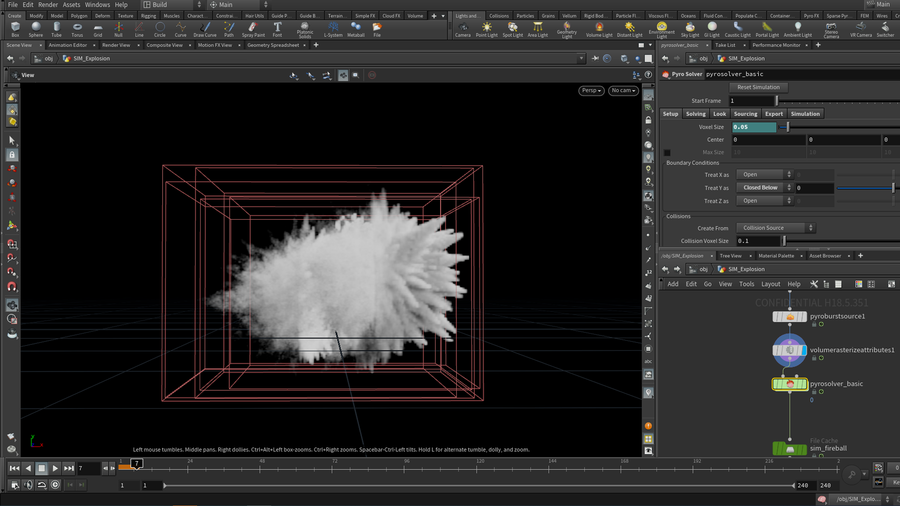Select the sim_fireball File Cache node
900x506 pixels.
coord(790,449)
